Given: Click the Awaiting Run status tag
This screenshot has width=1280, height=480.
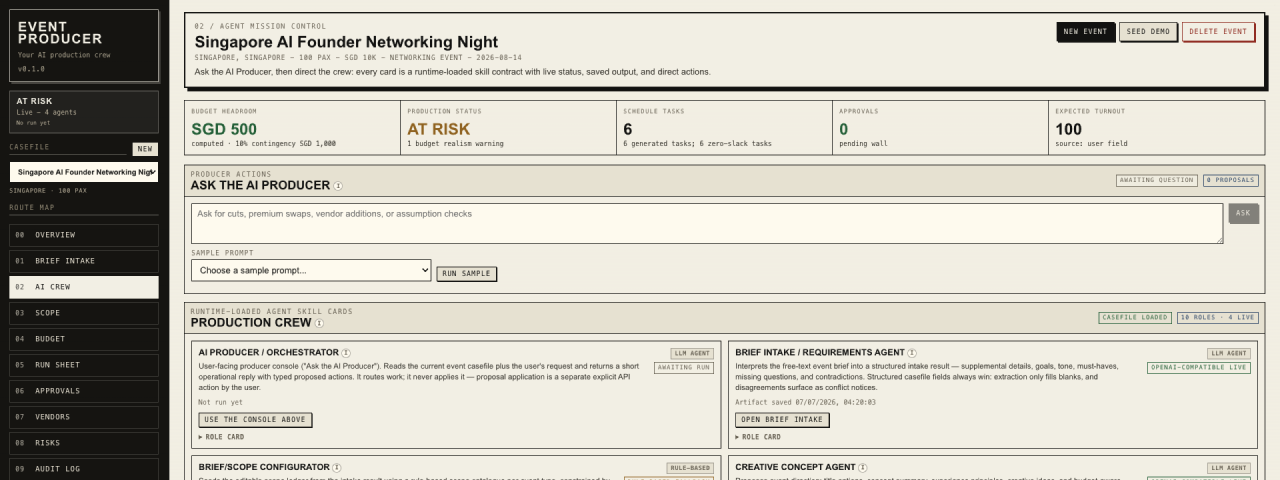Looking at the screenshot, I should coord(684,368).
